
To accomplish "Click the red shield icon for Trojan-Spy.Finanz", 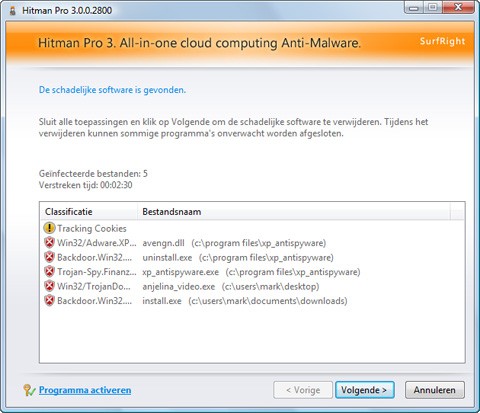I will (49, 272).
